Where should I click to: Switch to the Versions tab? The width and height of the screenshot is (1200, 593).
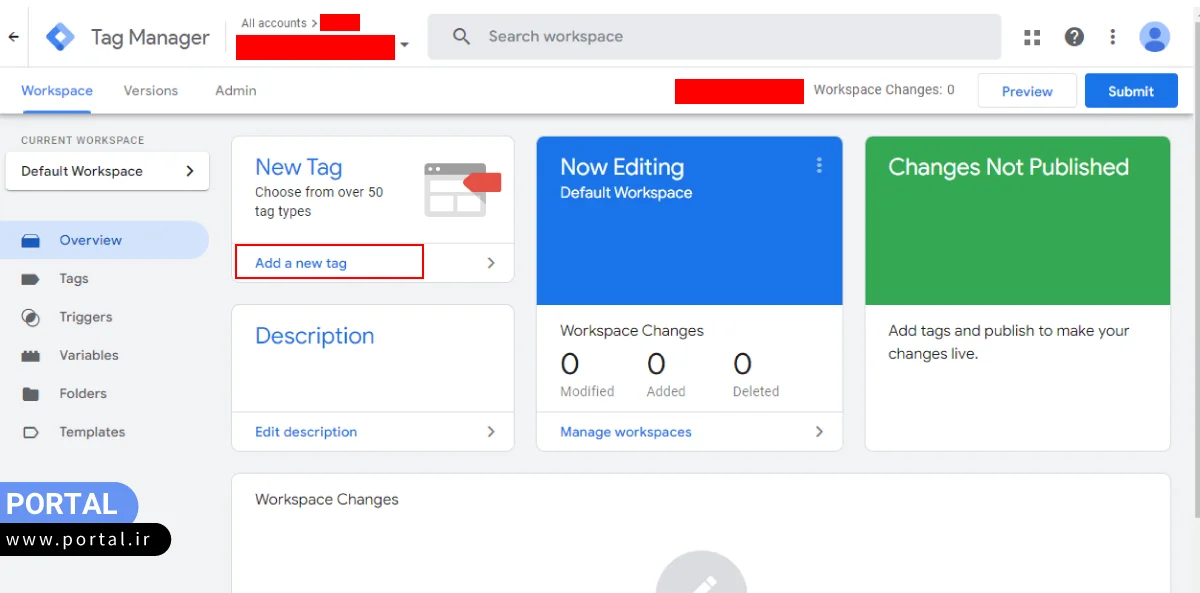150,90
